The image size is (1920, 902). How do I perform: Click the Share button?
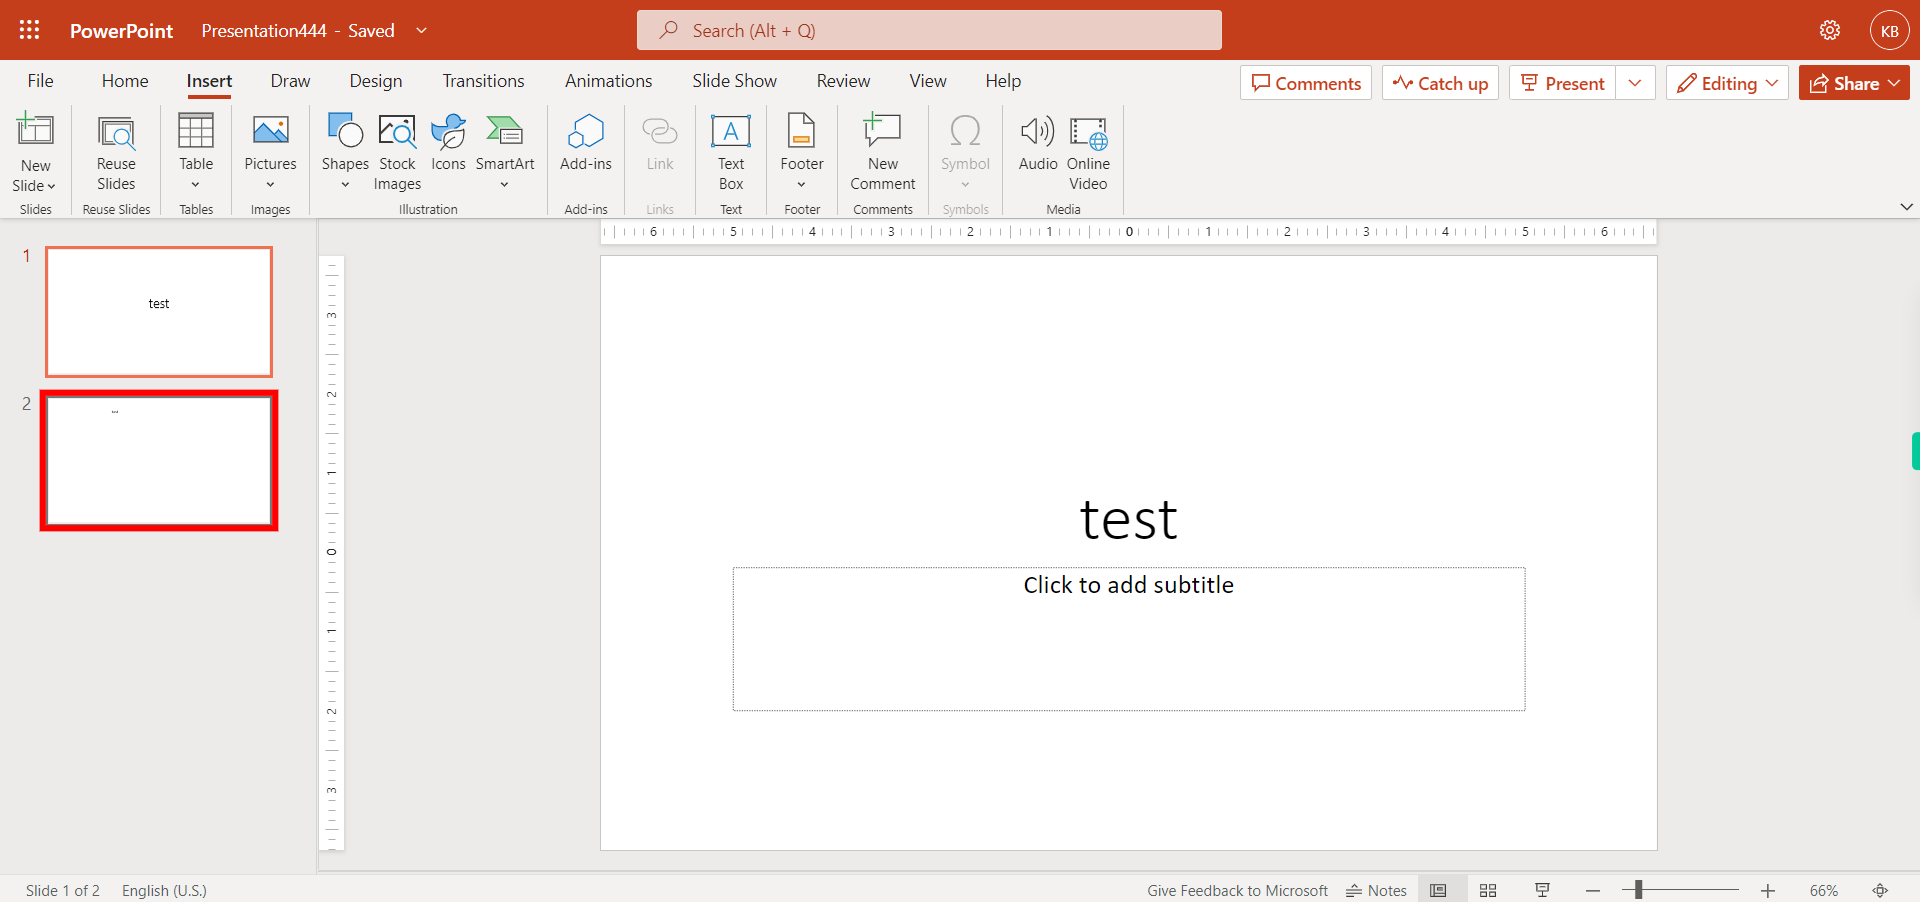(x=1854, y=83)
